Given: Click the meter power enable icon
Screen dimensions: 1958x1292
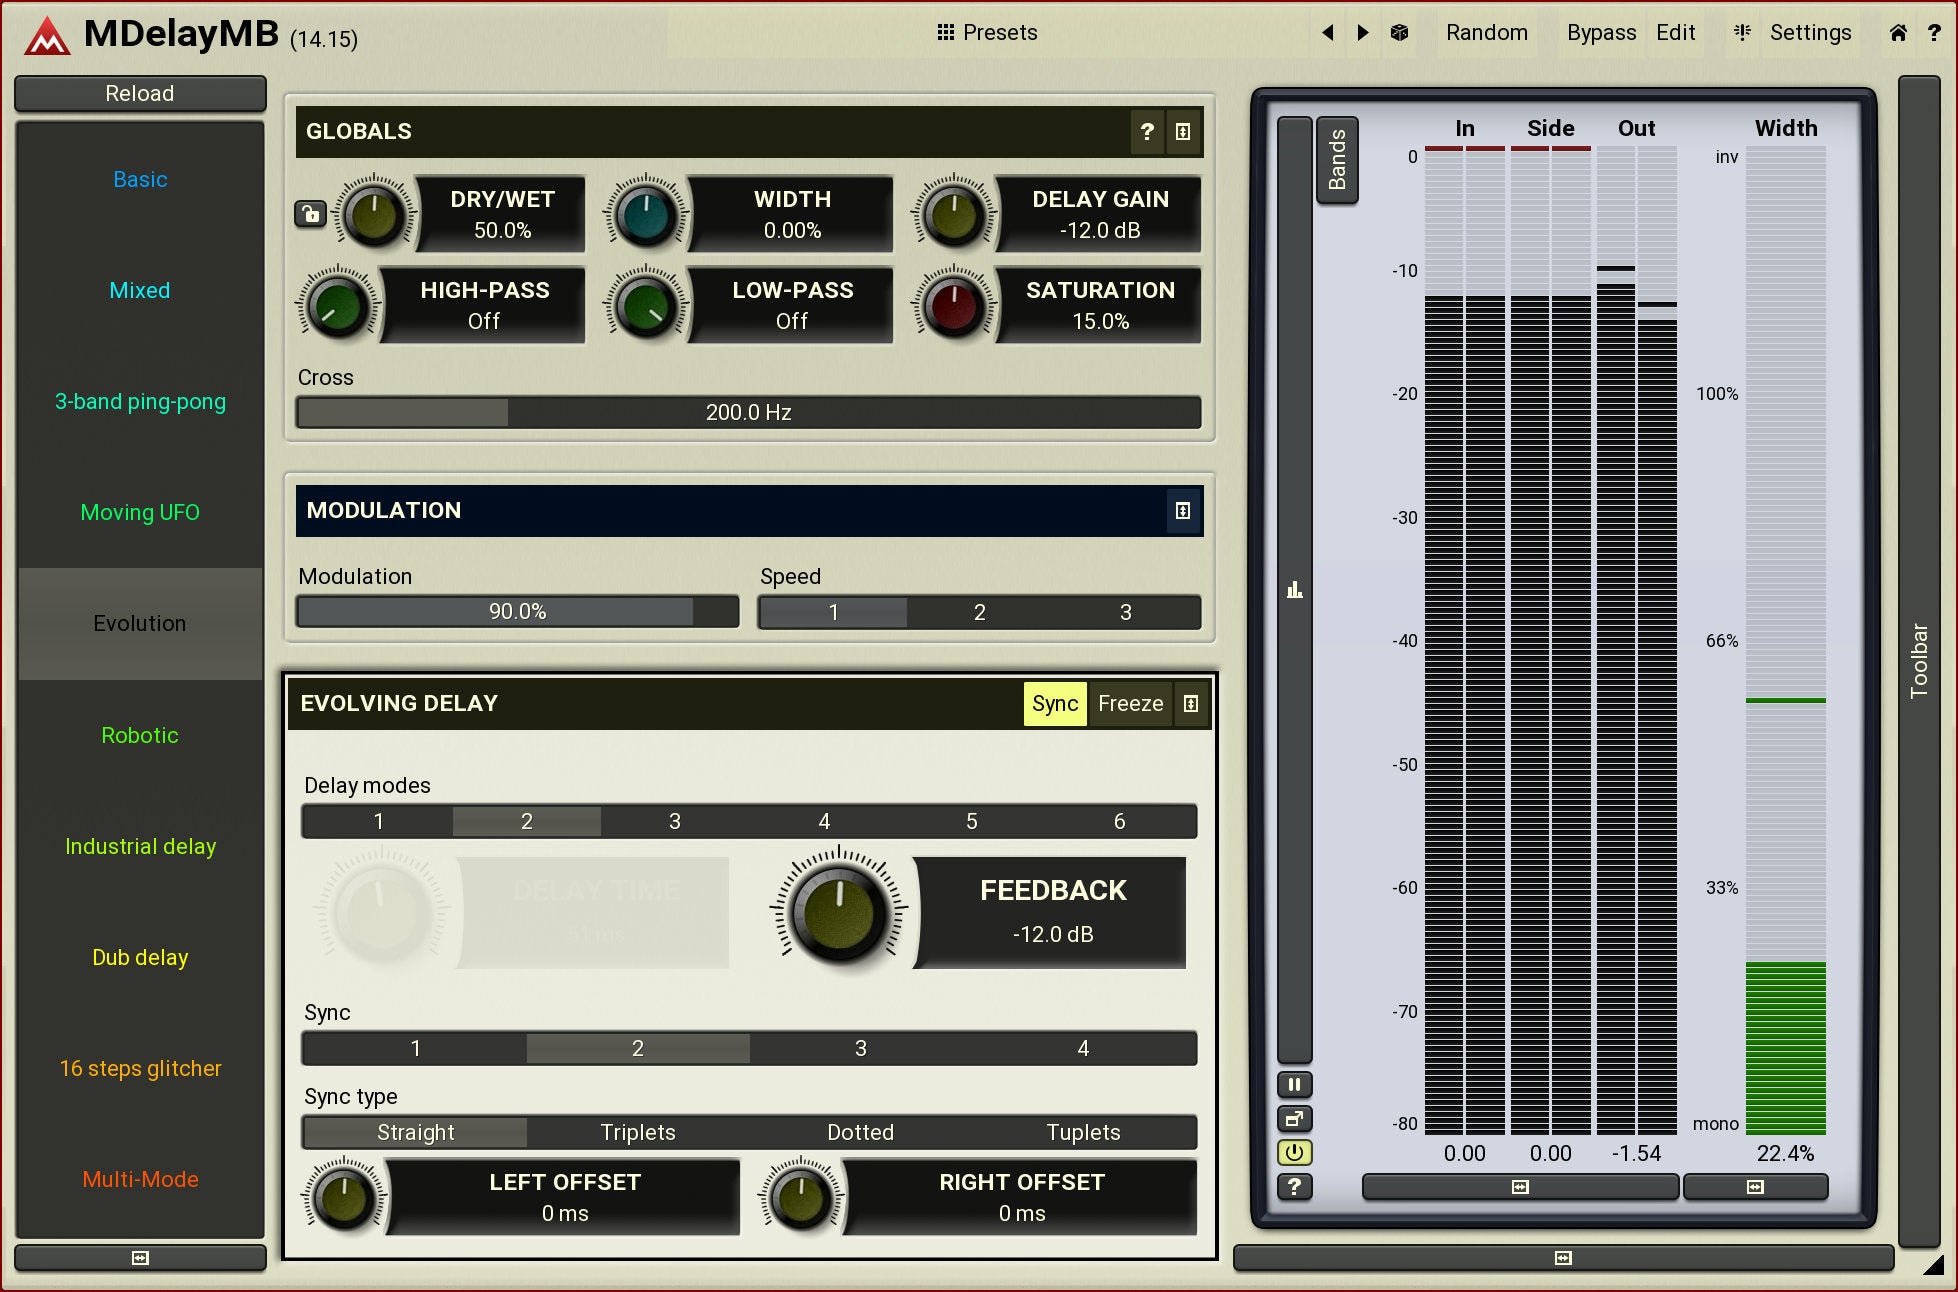Looking at the screenshot, I should (1294, 1152).
